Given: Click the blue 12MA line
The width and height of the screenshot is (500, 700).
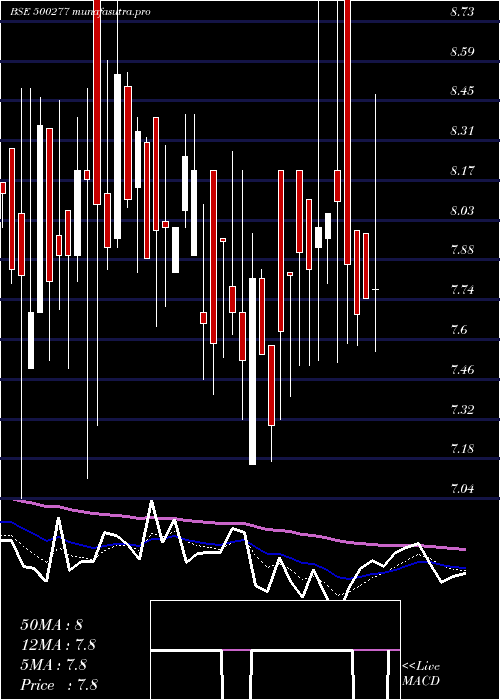Looking at the screenshot, I should pyautogui.click(x=232, y=542).
